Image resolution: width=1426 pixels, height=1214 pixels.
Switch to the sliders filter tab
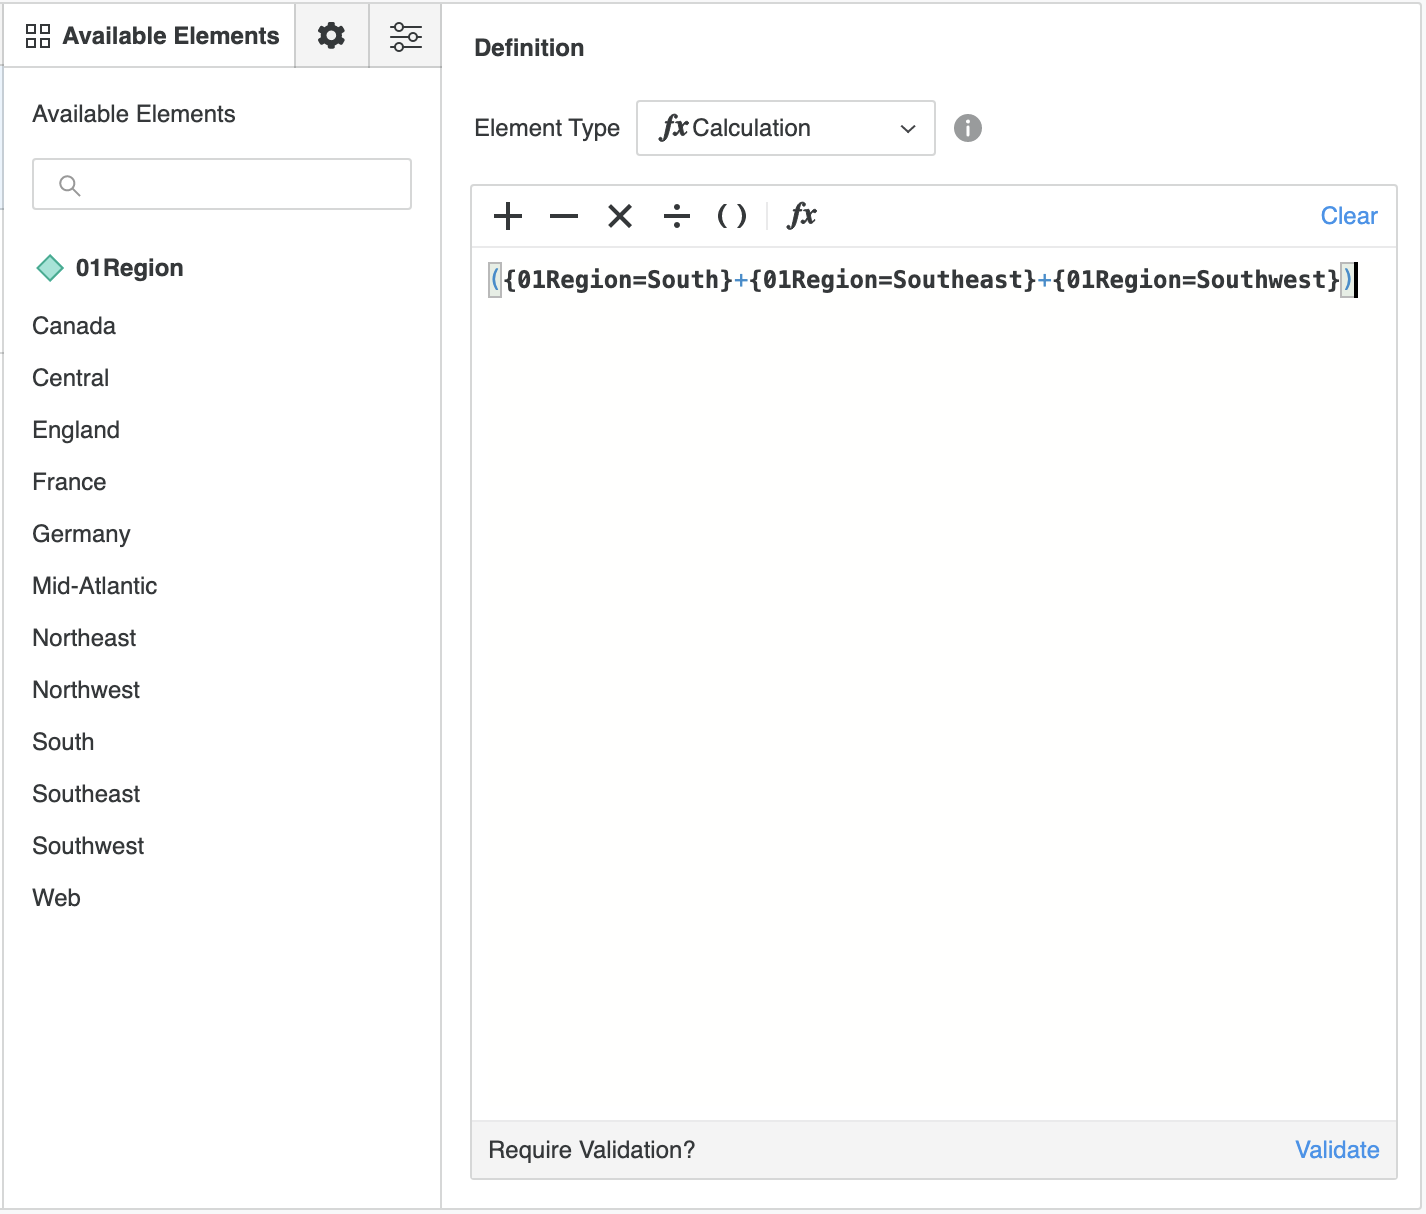point(405,36)
